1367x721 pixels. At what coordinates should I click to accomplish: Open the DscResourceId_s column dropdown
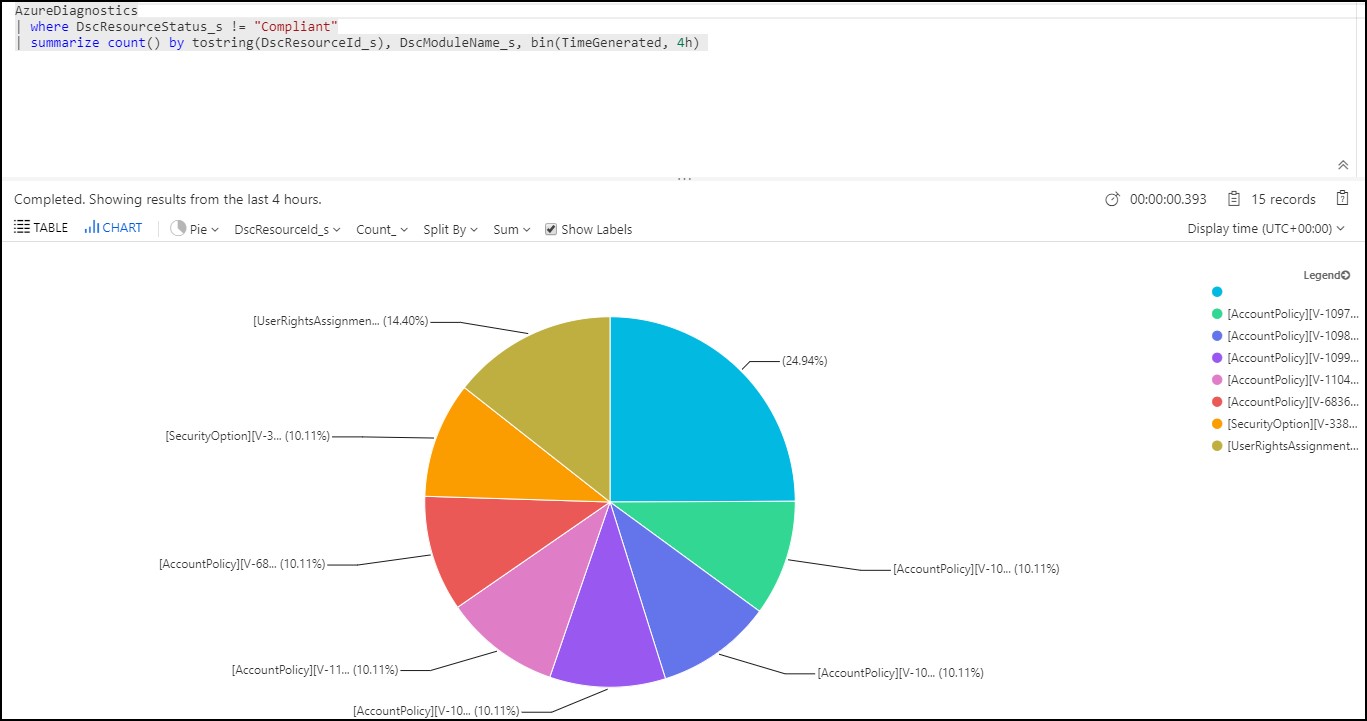point(288,229)
